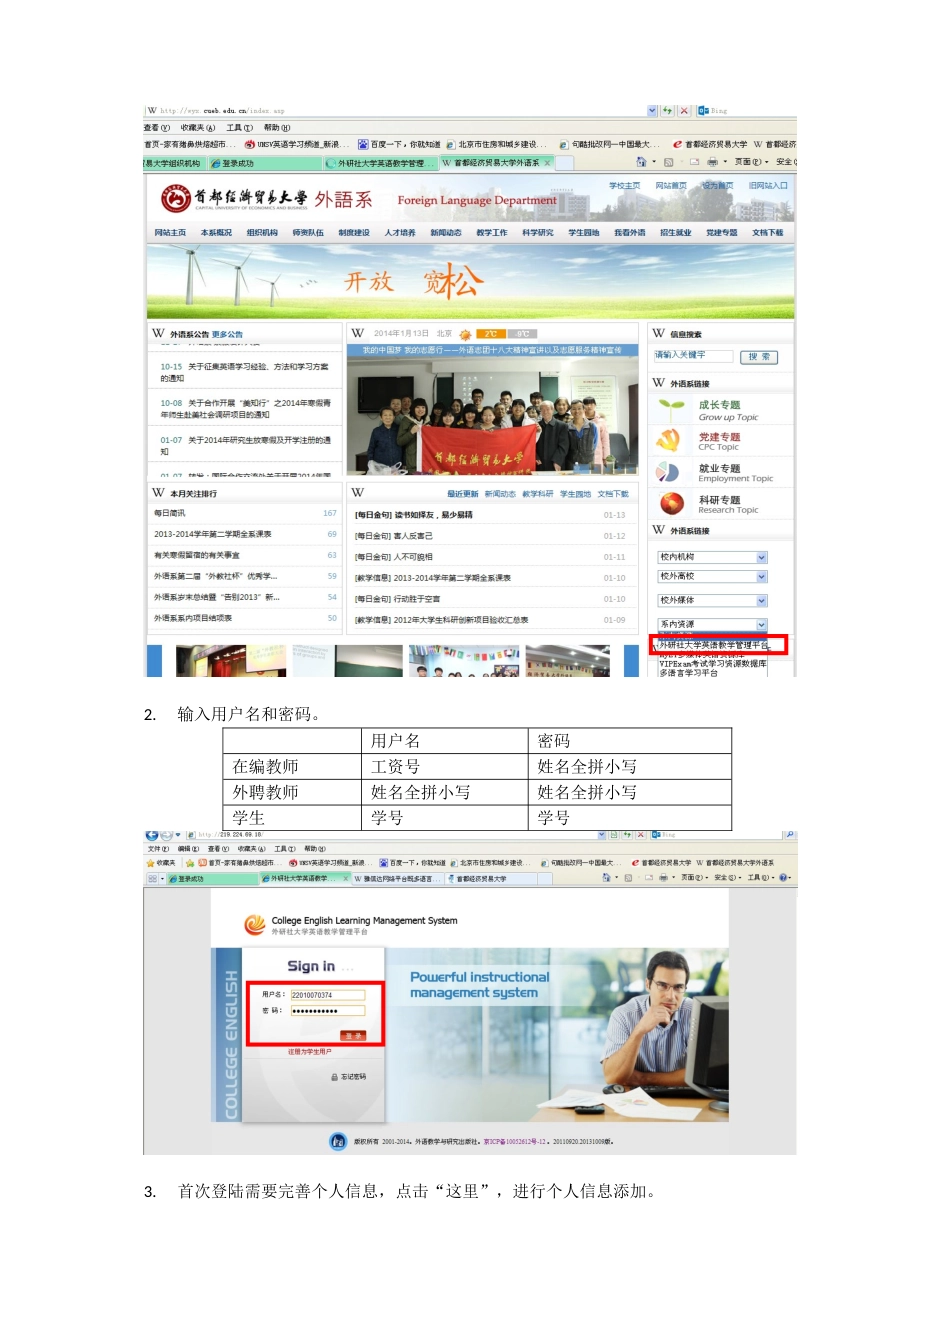Click the help question icon in second browser toolbar
The width and height of the screenshot is (950, 1344).
(784, 878)
